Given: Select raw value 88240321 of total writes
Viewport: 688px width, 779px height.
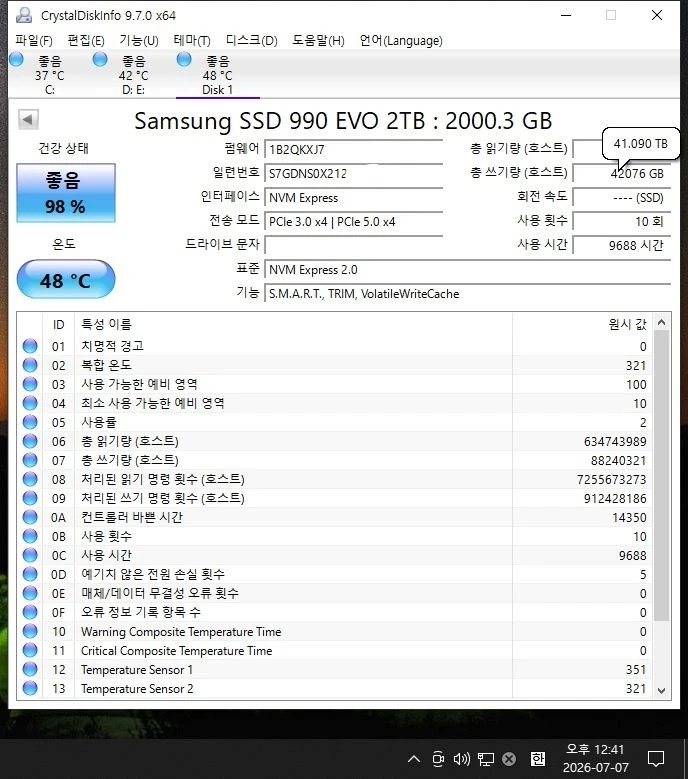Looking at the screenshot, I should tap(618, 461).
